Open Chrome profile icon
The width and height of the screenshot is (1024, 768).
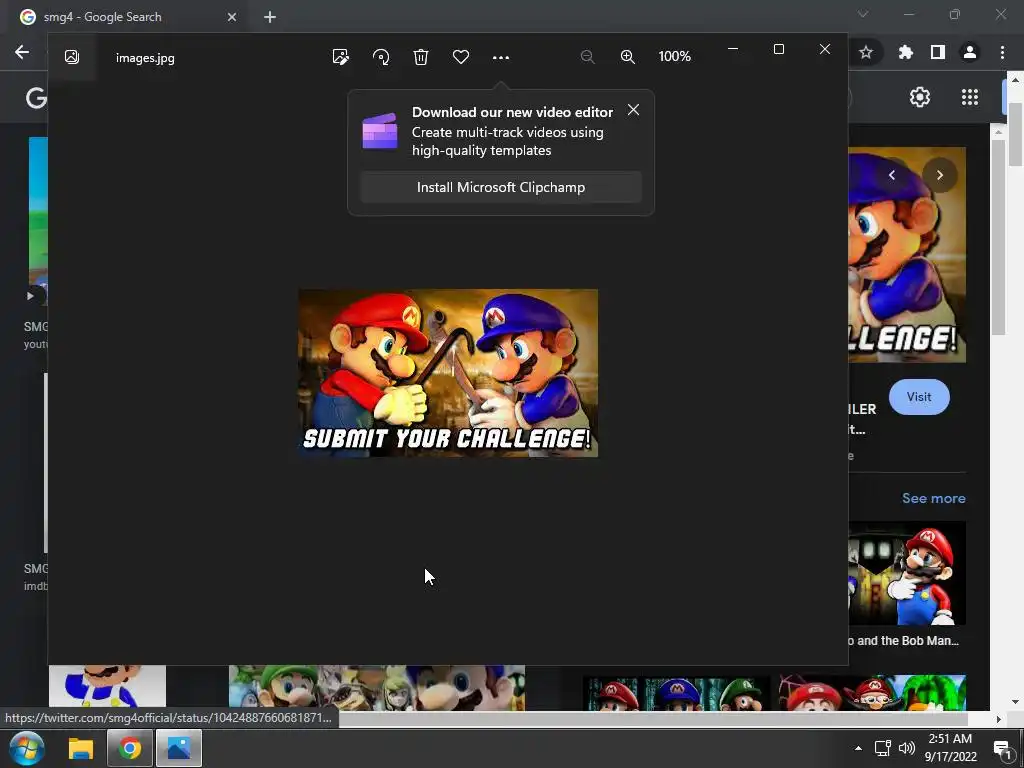pyautogui.click(x=970, y=52)
